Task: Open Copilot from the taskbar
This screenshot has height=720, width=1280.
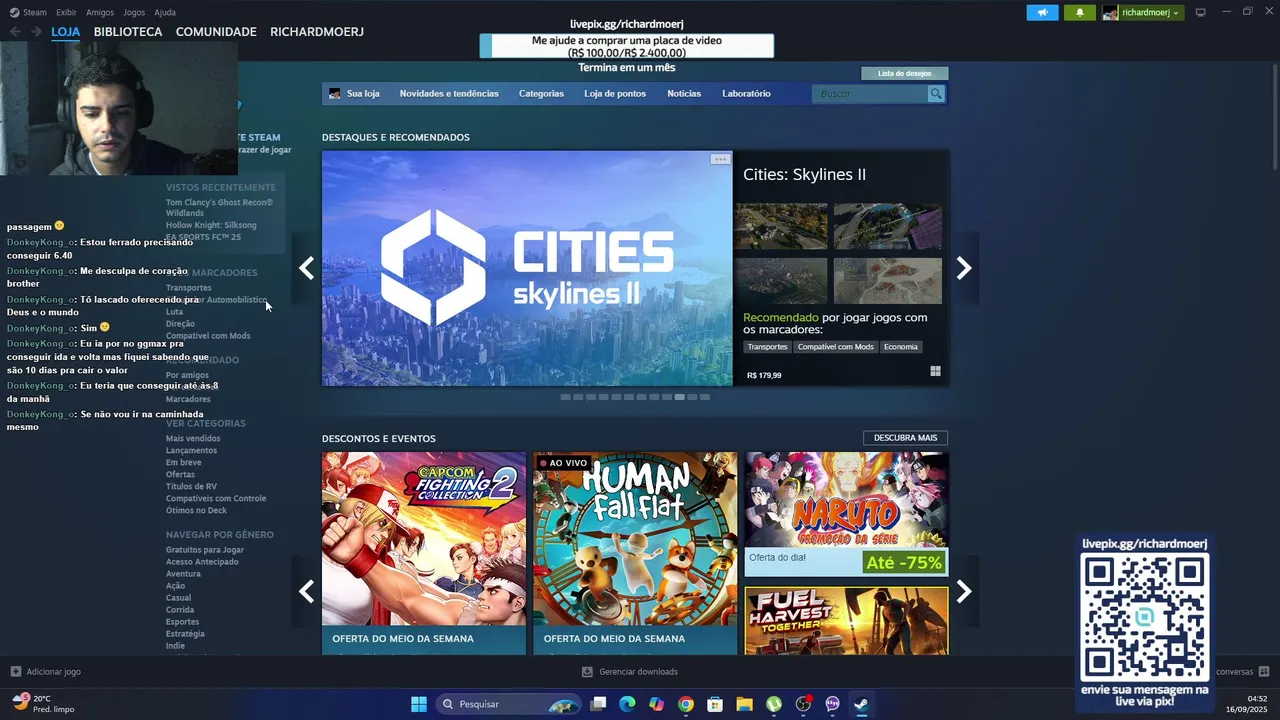Action: tap(656, 704)
